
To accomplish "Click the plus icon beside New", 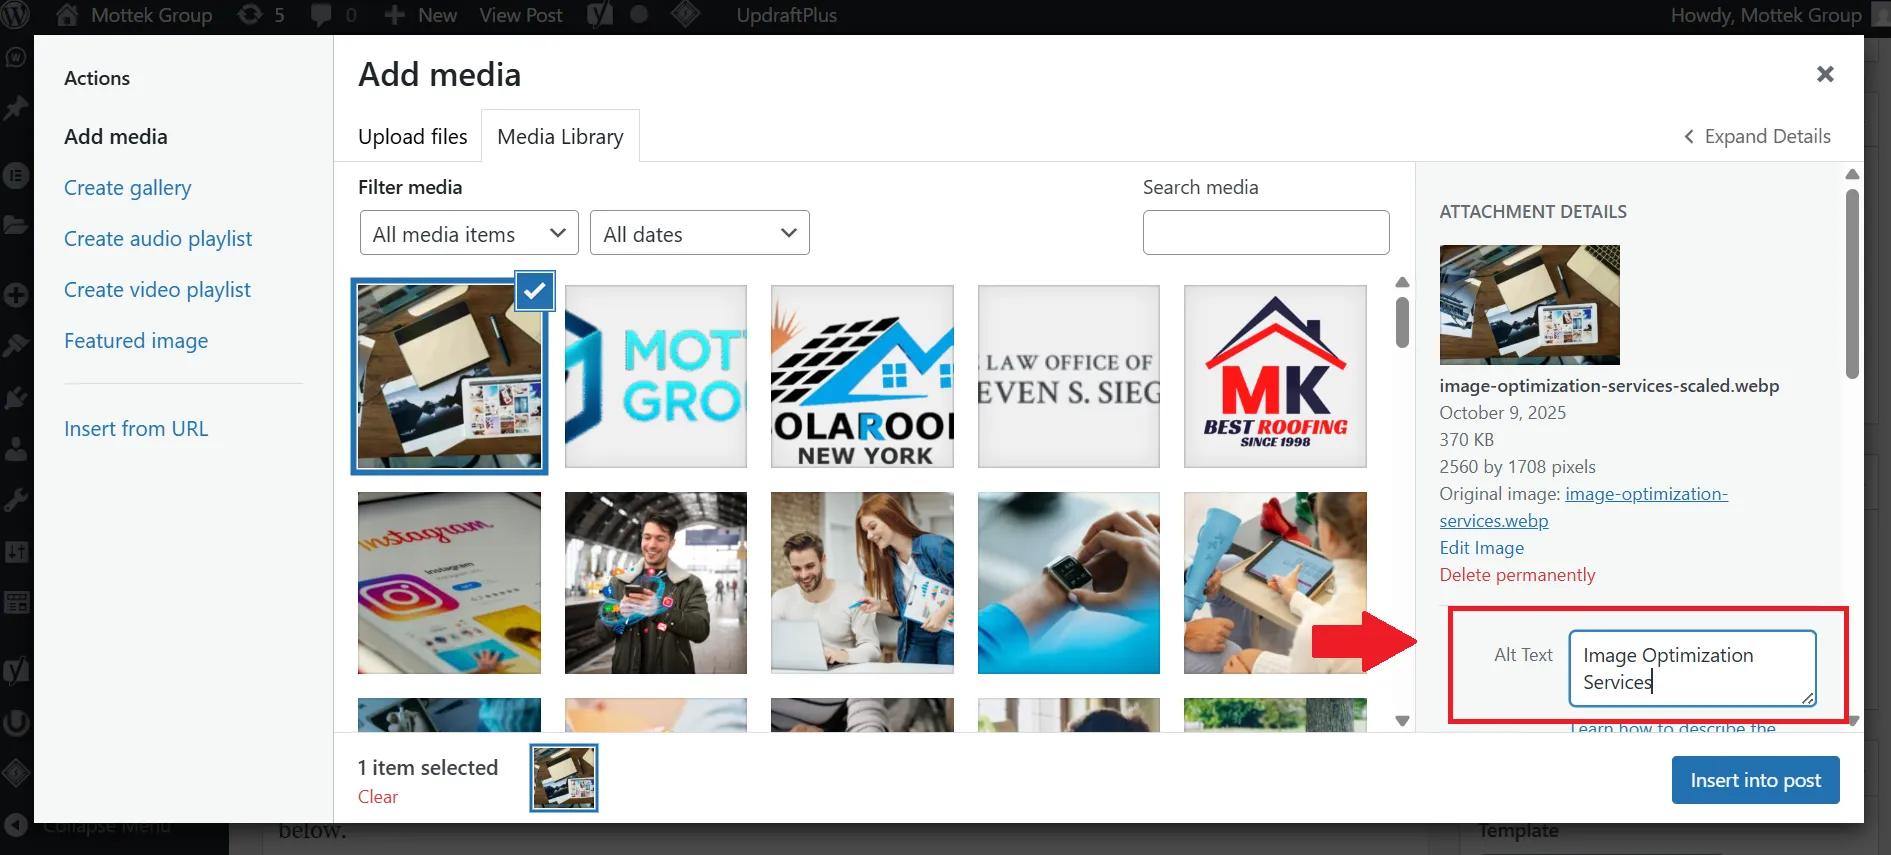I will coord(395,15).
